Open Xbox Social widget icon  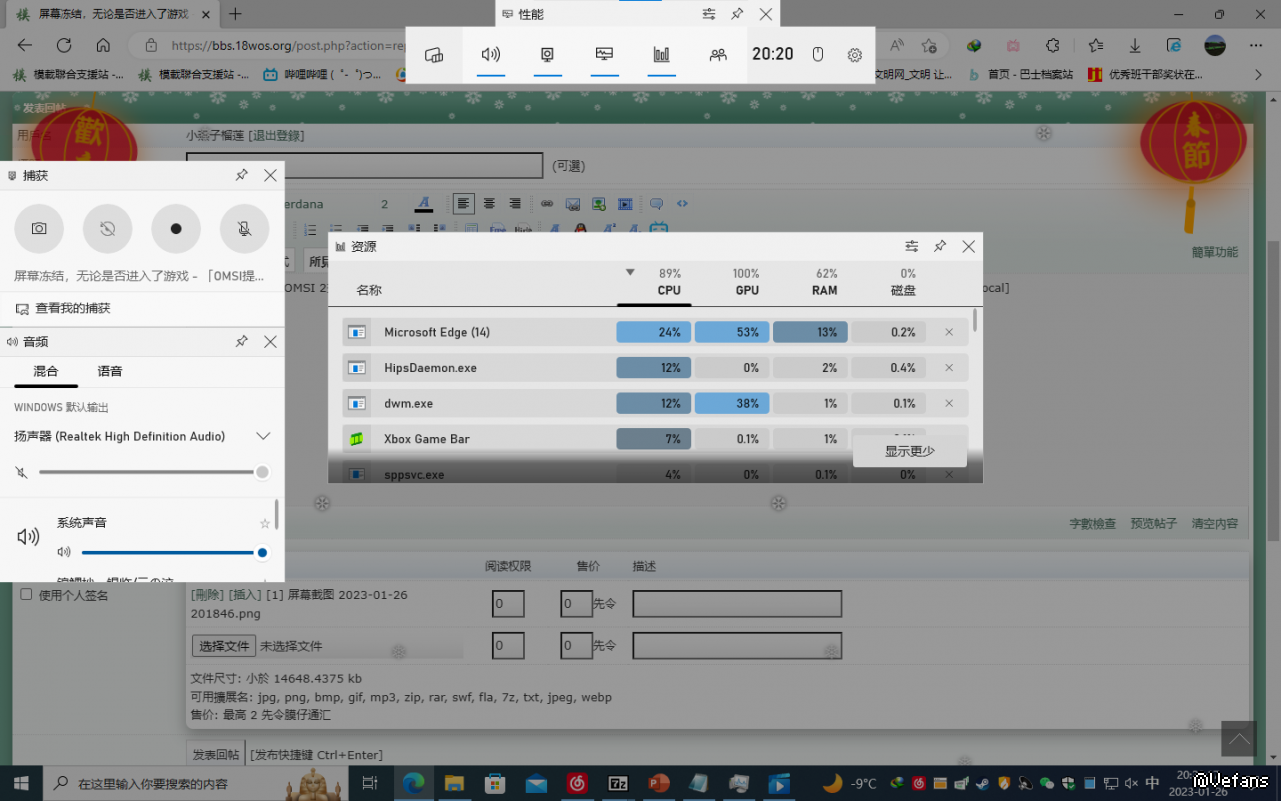pos(718,55)
